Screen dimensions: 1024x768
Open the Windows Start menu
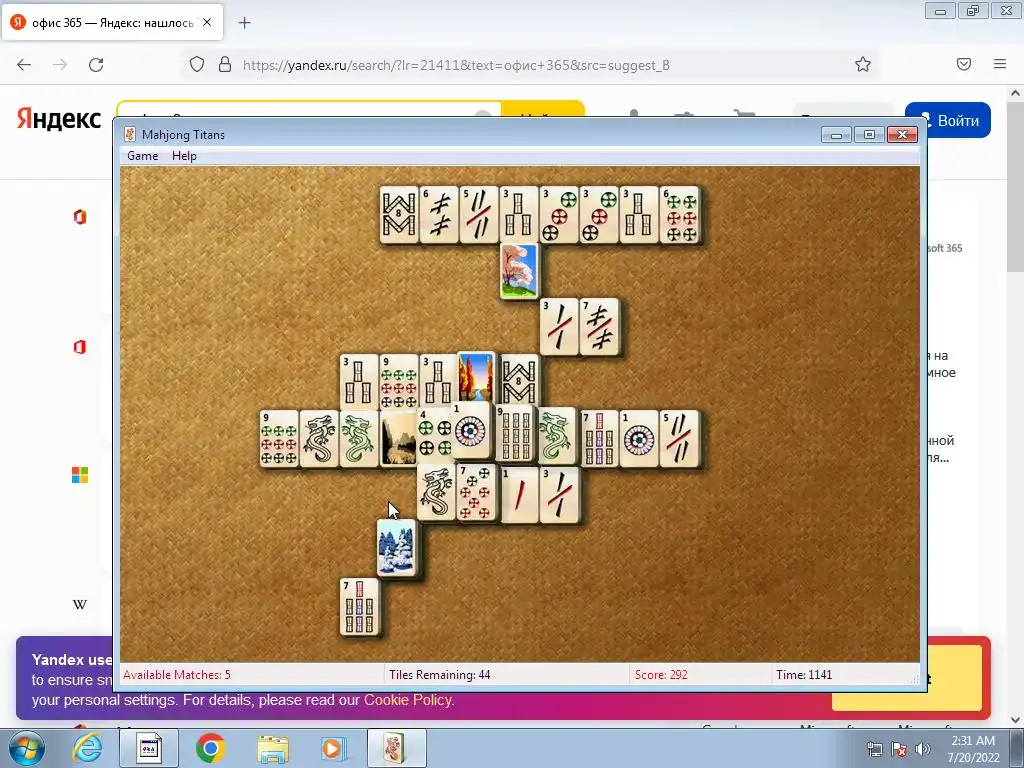point(26,748)
